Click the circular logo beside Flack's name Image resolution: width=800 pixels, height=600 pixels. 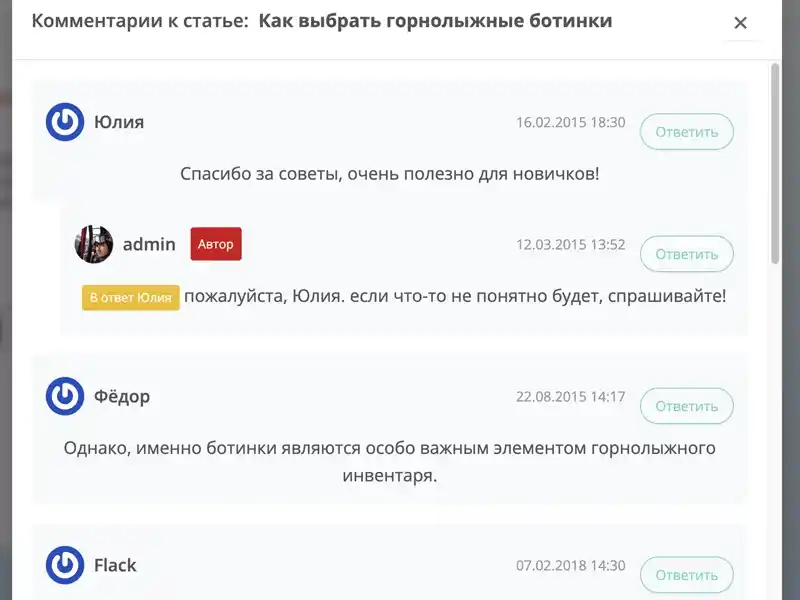pos(63,564)
